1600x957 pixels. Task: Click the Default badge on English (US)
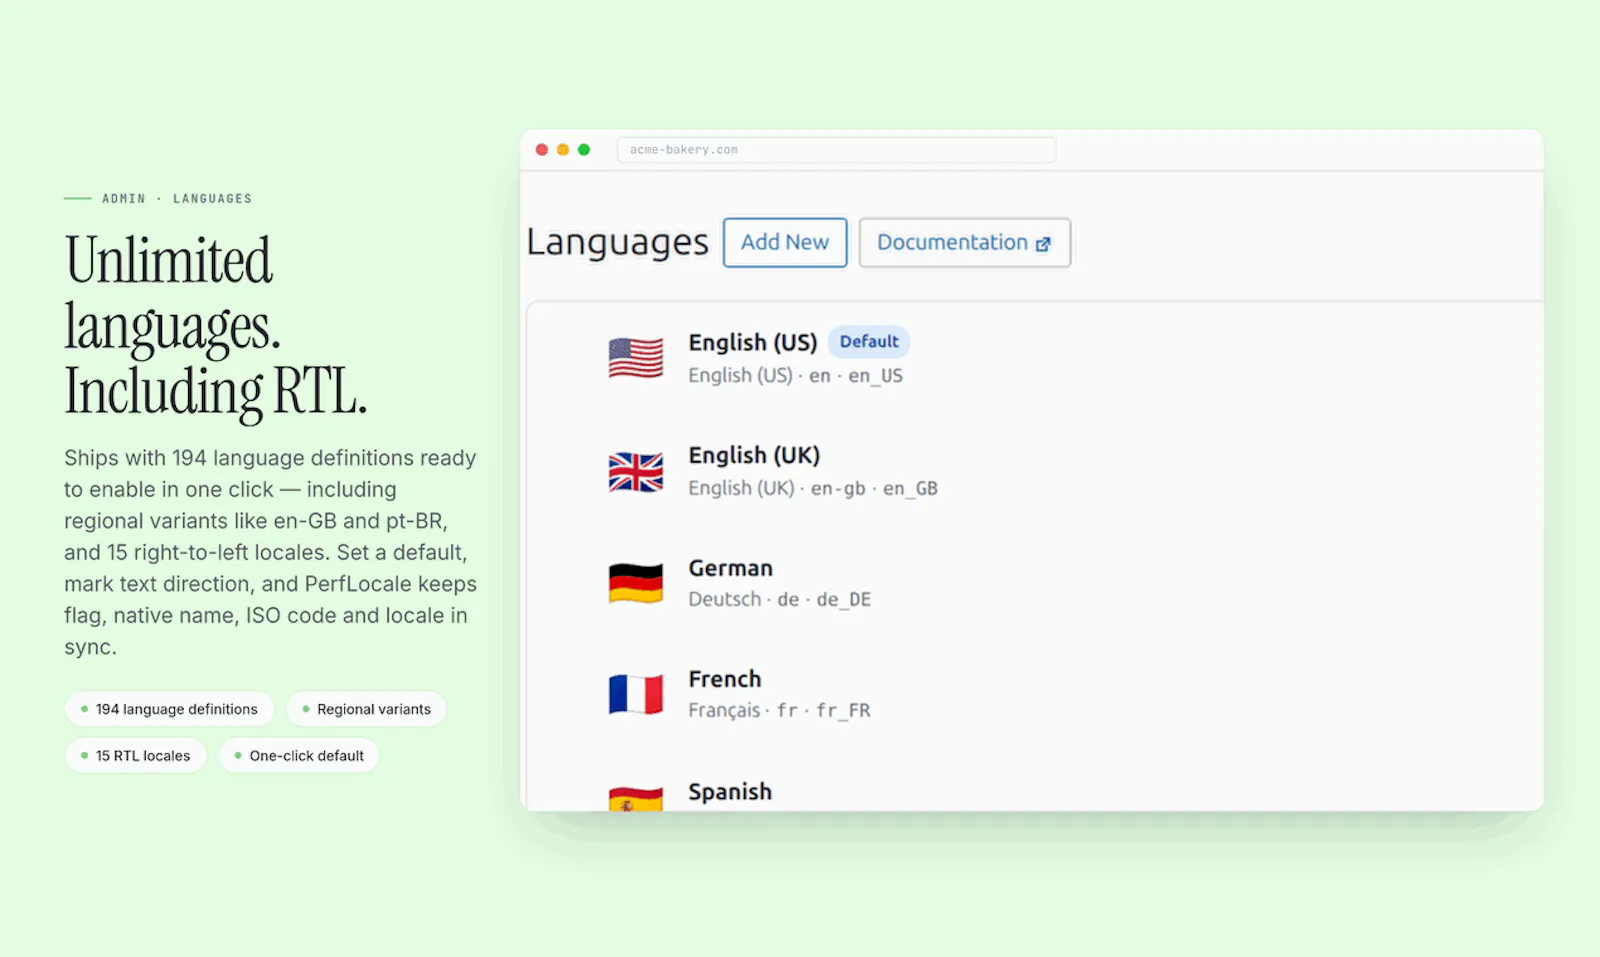[x=869, y=342]
